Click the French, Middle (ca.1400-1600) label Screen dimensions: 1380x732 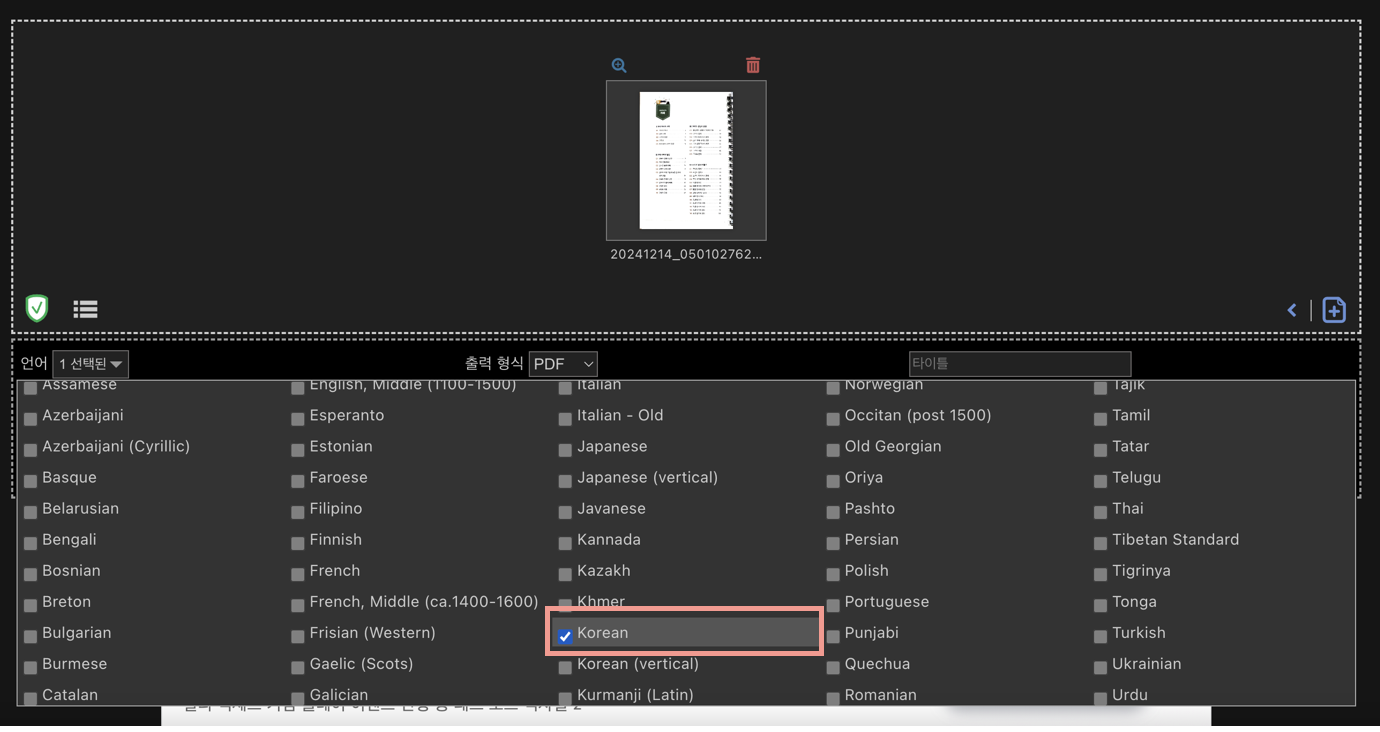pyautogui.click(x=424, y=601)
